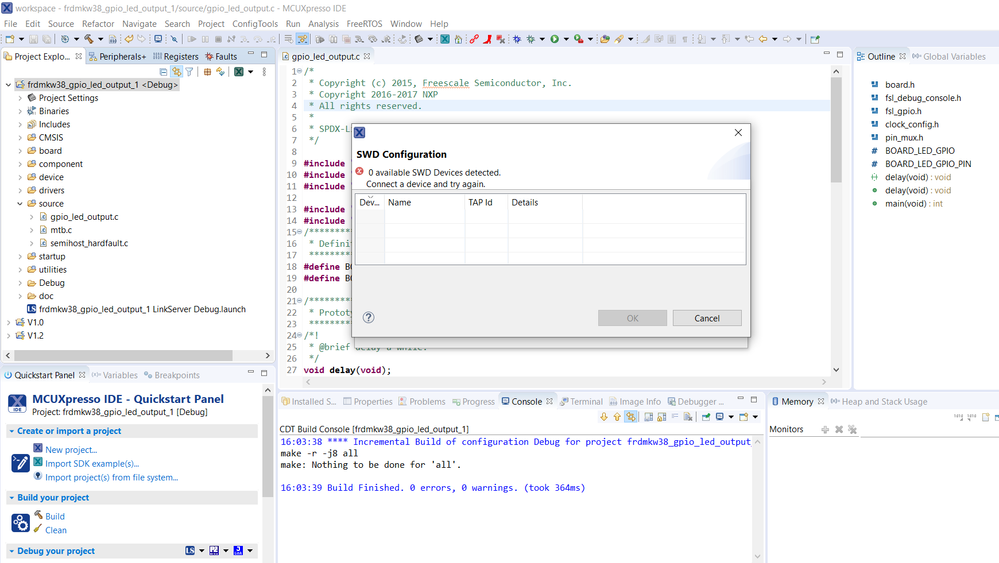
Task: Click three-dot view menu in Project Explorer
Action: [x=264, y=71]
